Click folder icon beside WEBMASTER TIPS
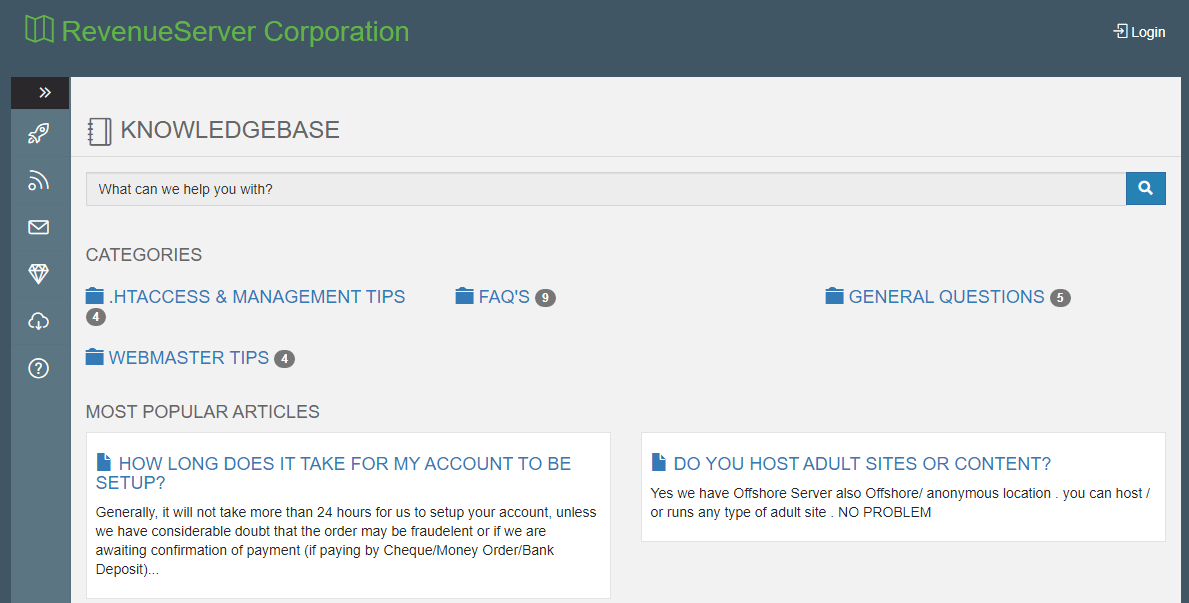 (x=95, y=356)
